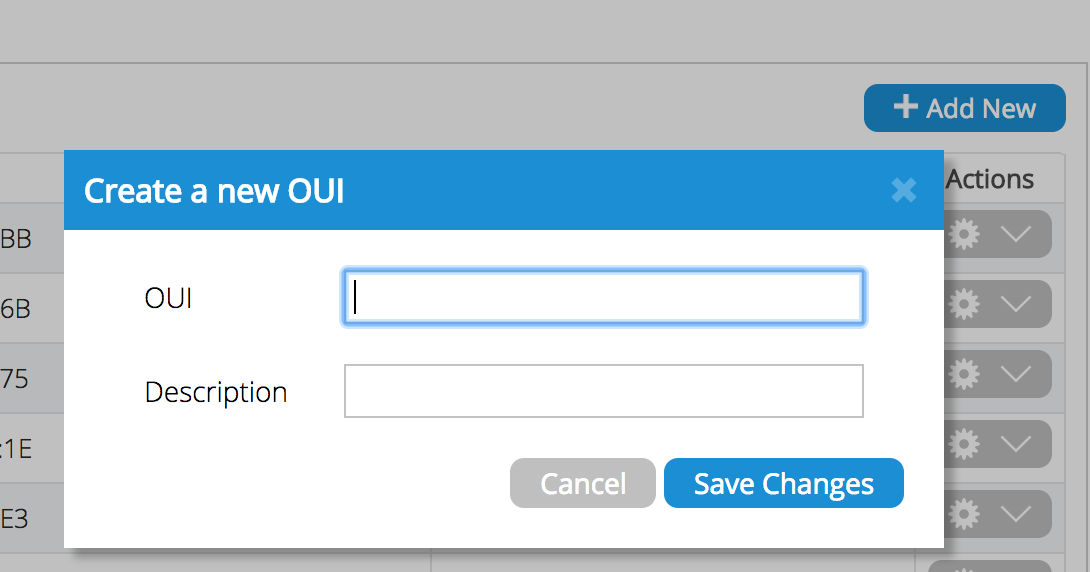Image resolution: width=1090 pixels, height=572 pixels.
Task: Expand dropdown chevron in third actions row
Action: [x=1016, y=374]
